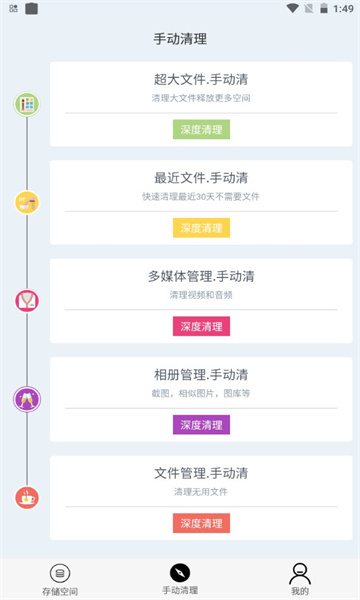Open the 最近文件.手动清 card title
This screenshot has width=360, height=600.
(x=201, y=178)
